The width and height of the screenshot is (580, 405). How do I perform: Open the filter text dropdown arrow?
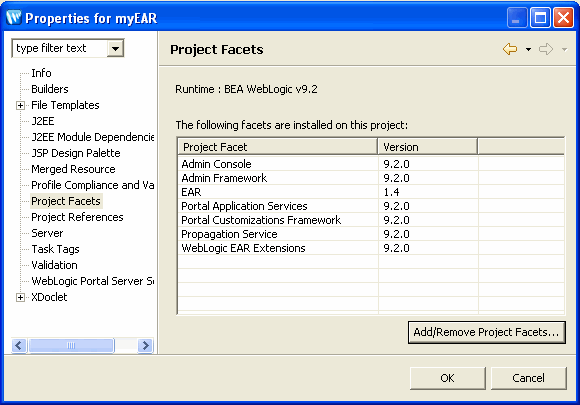(115, 48)
